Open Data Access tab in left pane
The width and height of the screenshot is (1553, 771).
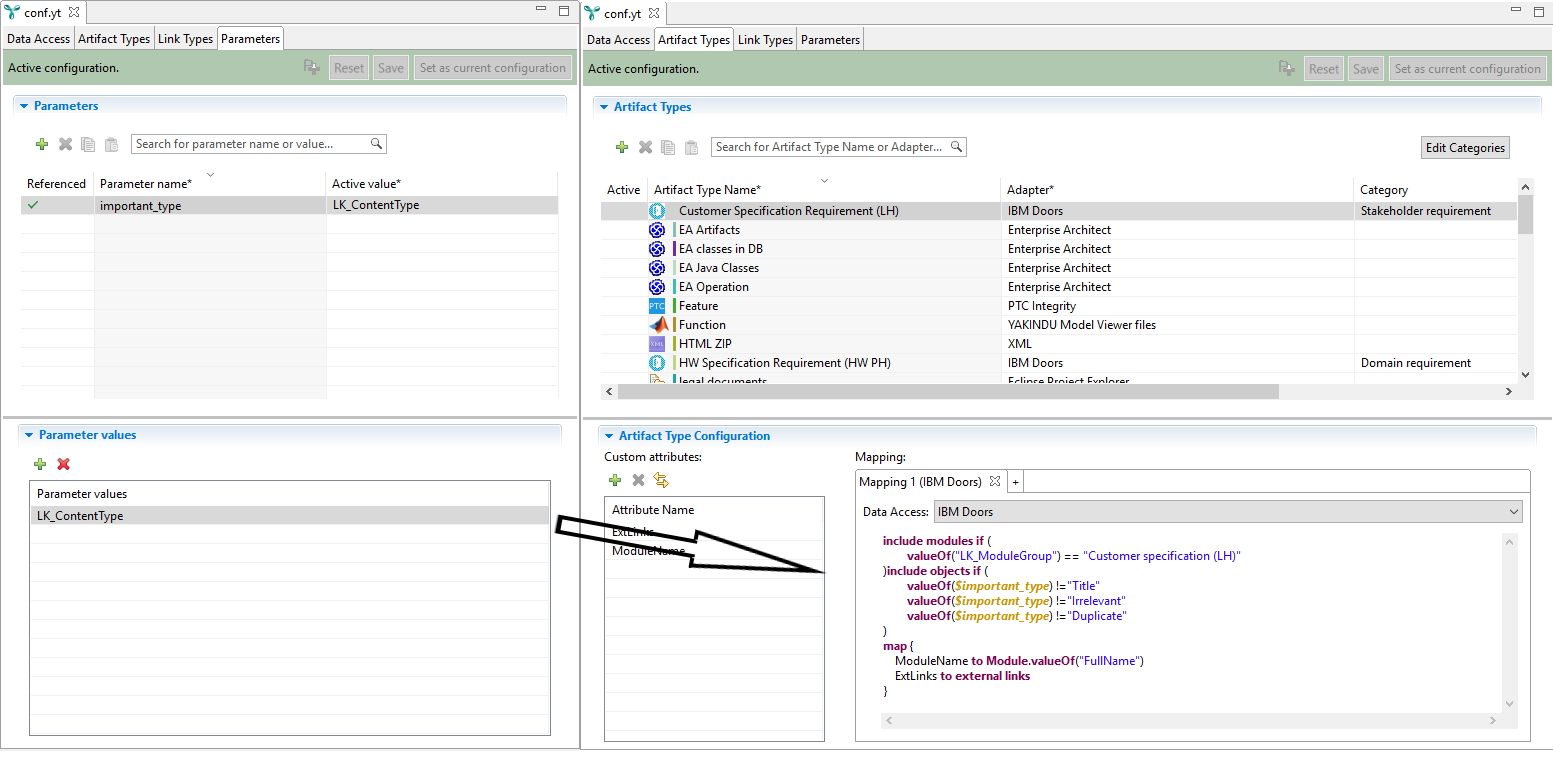point(38,39)
